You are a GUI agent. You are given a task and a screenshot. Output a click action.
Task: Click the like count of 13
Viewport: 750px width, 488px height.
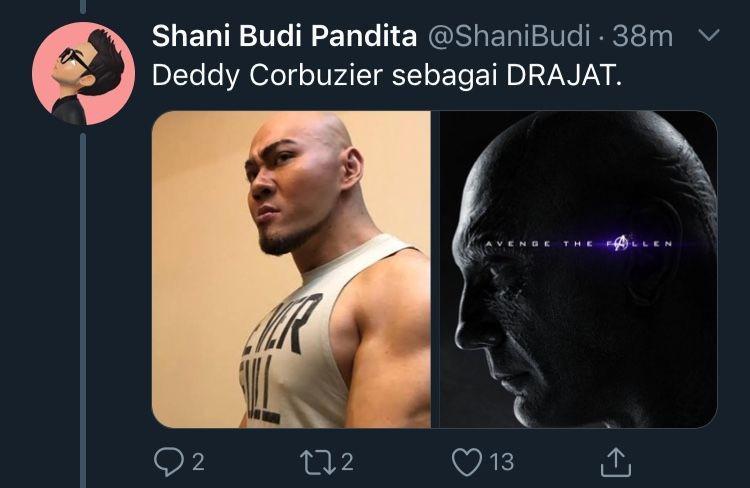pos(501,462)
